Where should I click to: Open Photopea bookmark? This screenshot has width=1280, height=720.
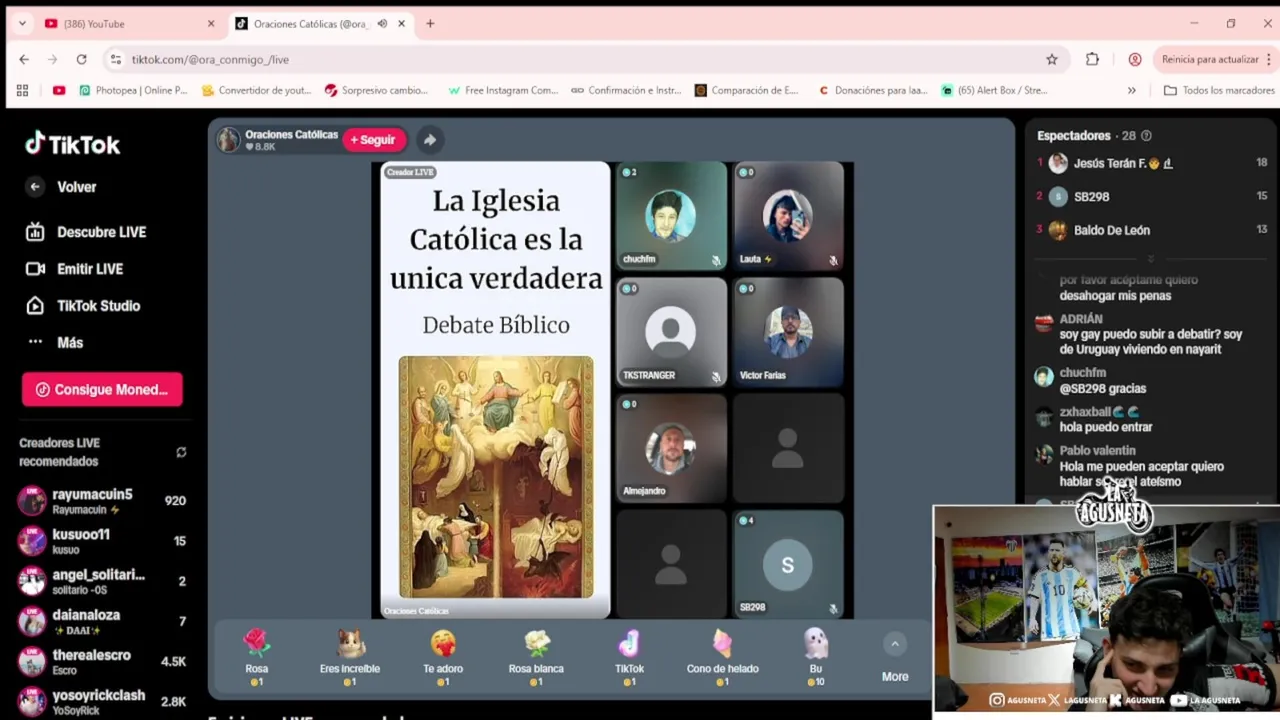pos(133,91)
